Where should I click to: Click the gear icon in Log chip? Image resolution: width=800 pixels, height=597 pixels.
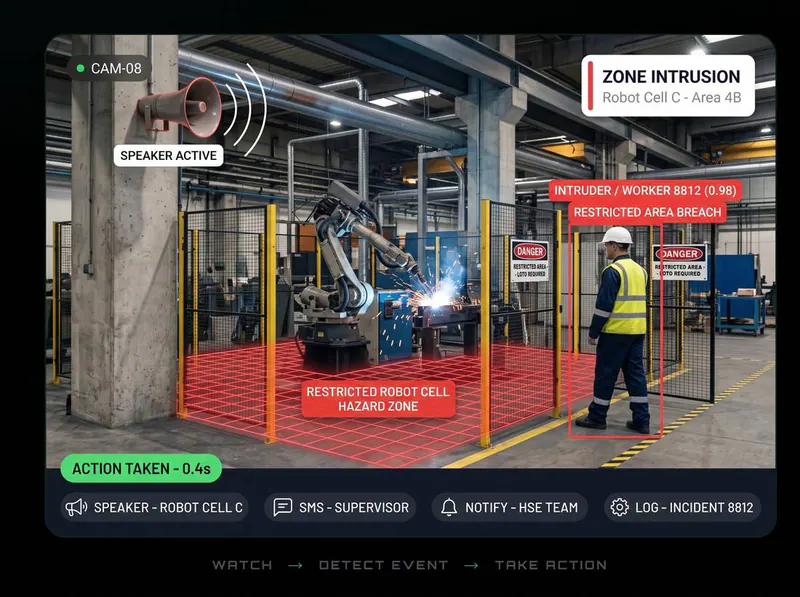[619, 507]
